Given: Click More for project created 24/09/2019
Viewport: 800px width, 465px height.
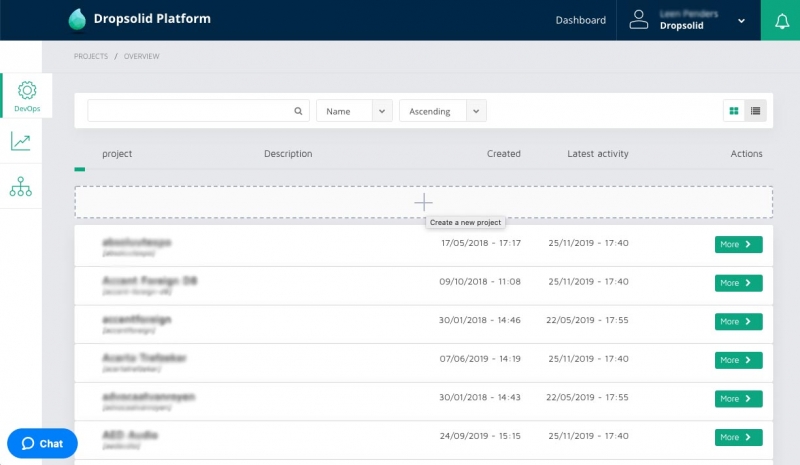Looking at the screenshot, I should [738, 437].
